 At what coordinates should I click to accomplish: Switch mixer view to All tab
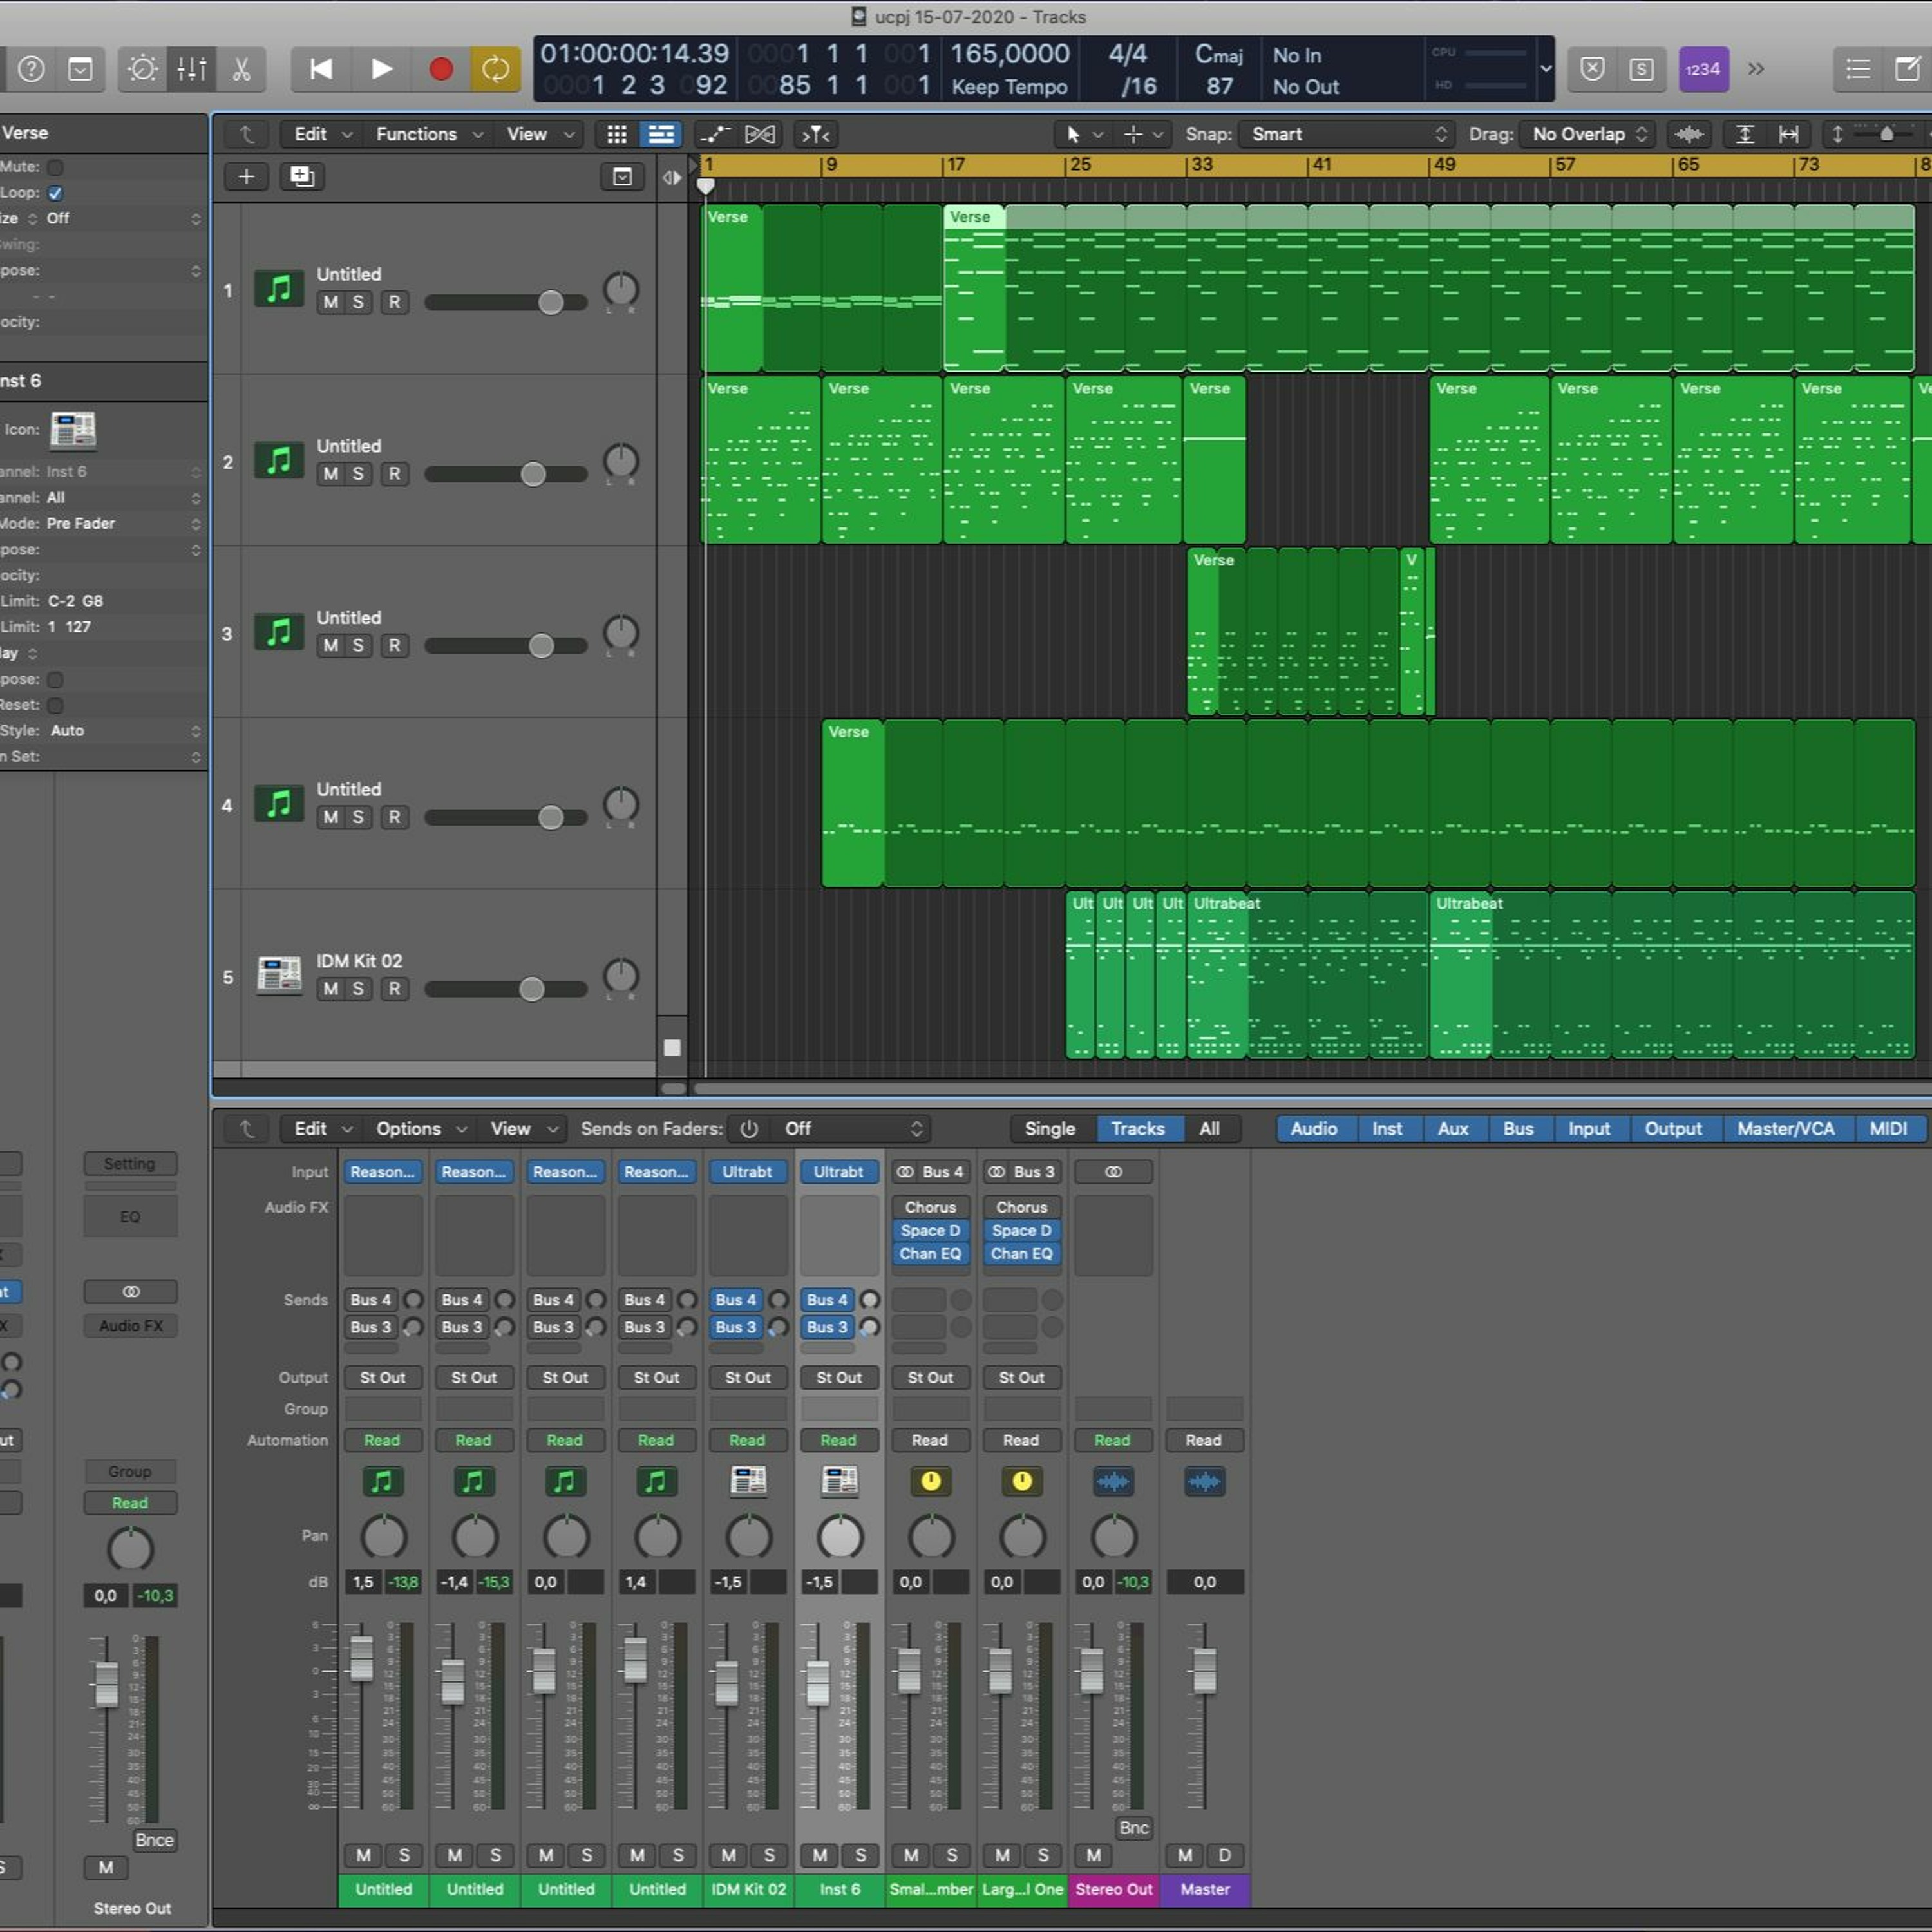click(1209, 1128)
